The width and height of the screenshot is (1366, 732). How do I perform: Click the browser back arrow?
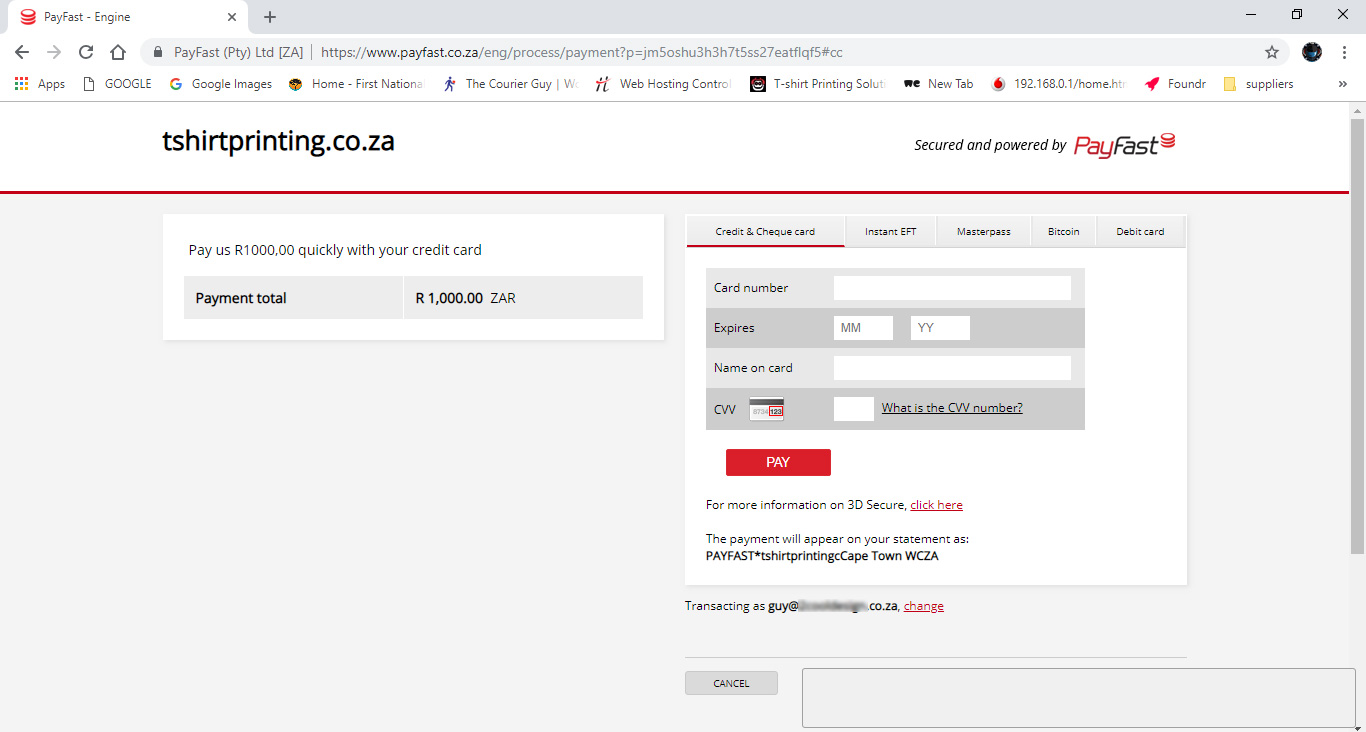(x=22, y=52)
